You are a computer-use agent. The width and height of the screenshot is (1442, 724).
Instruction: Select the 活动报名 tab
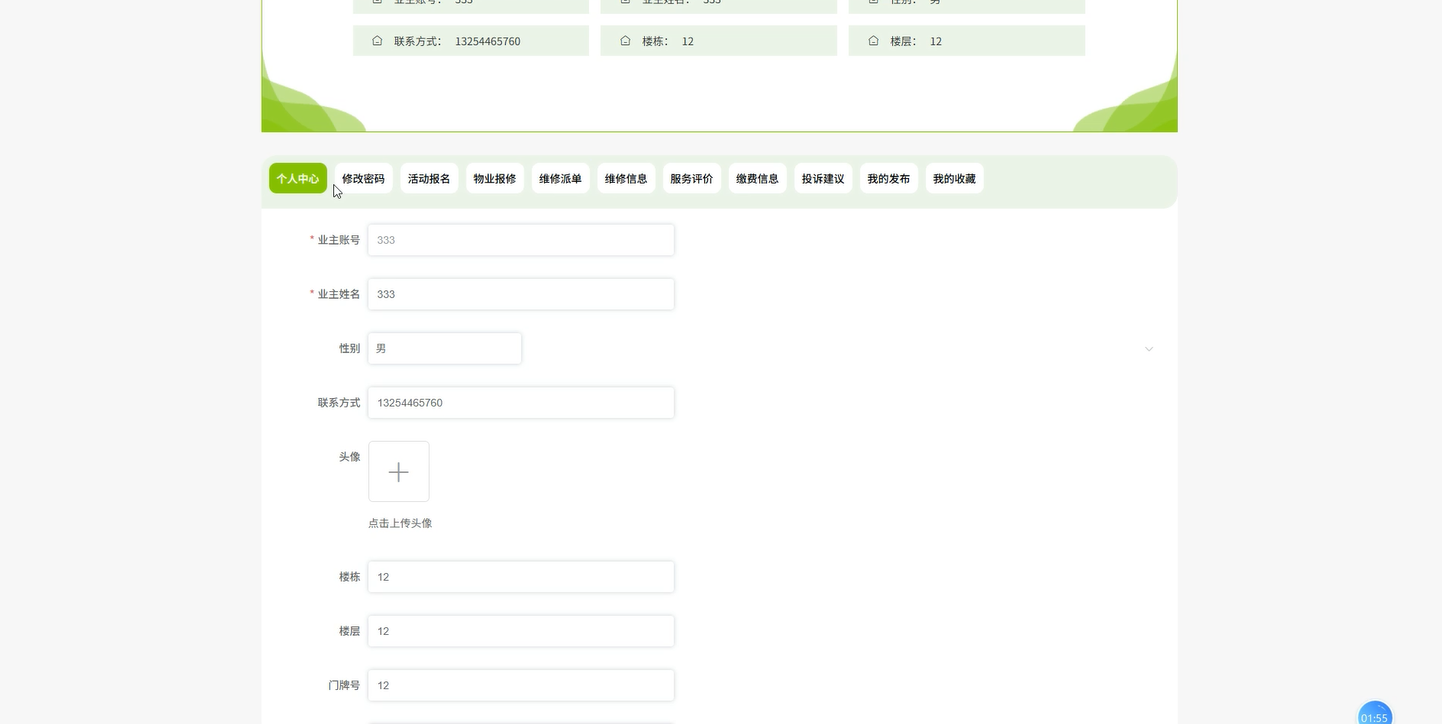(428, 178)
